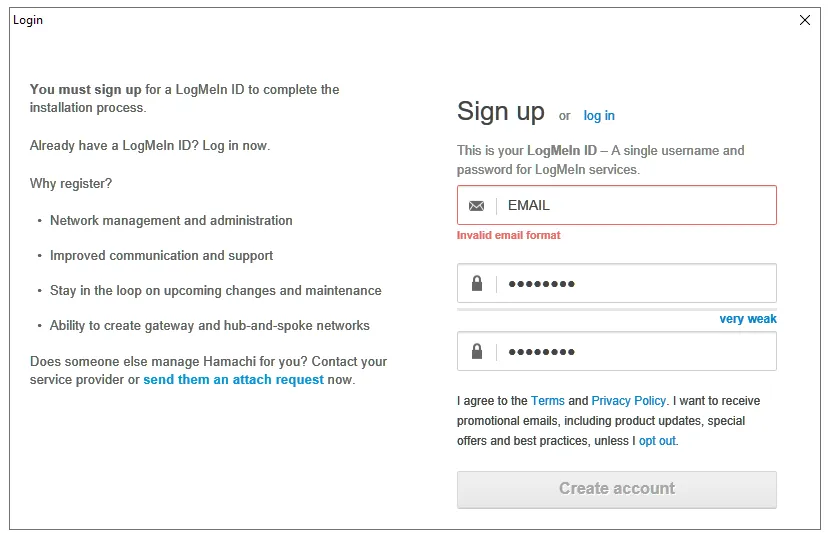The height and width of the screenshot is (536, 828).
Task: Click 'Network management and administration' bullet text
Action: 171,221
